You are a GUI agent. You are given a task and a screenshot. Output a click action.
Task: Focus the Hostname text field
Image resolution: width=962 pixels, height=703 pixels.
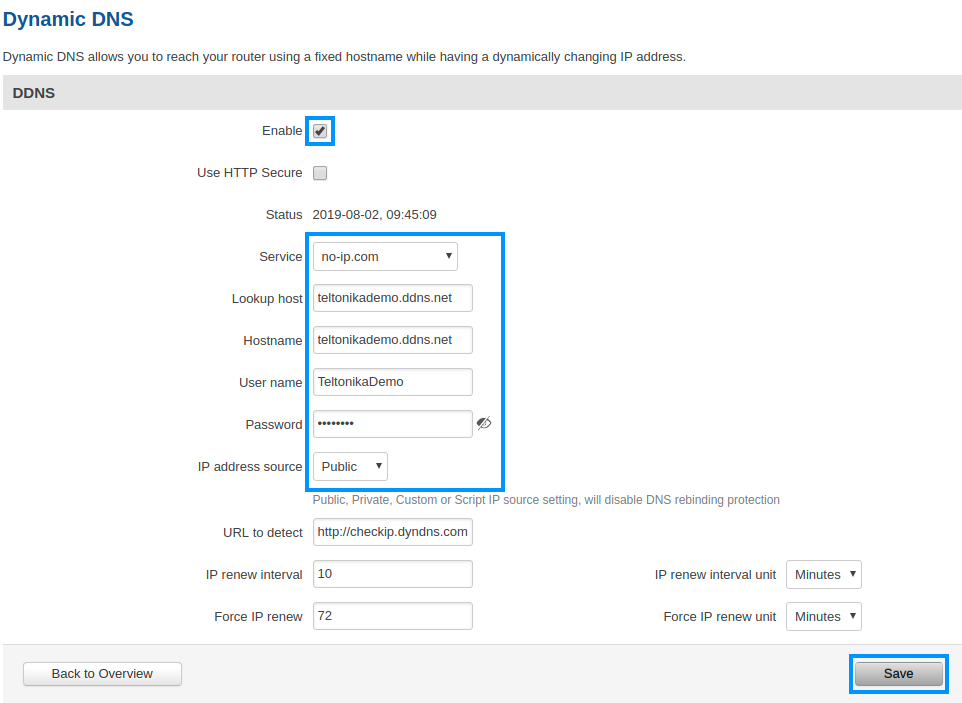click(392, 340)
